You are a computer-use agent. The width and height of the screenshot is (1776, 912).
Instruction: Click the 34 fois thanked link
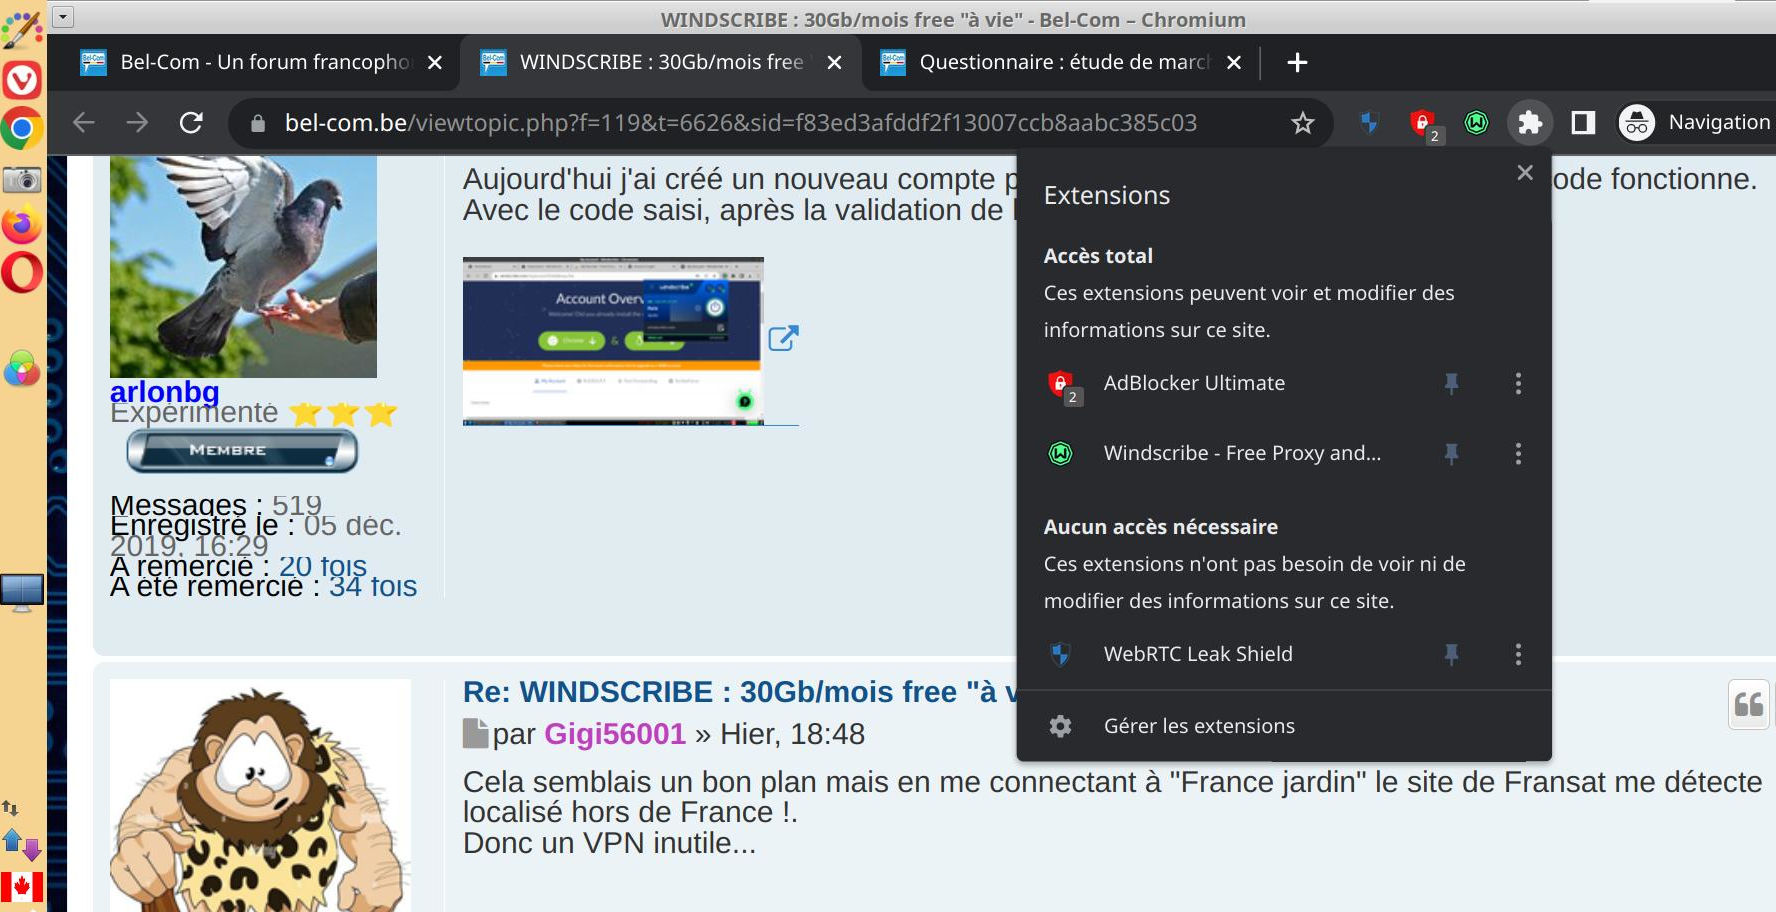(x=373, y=586)
